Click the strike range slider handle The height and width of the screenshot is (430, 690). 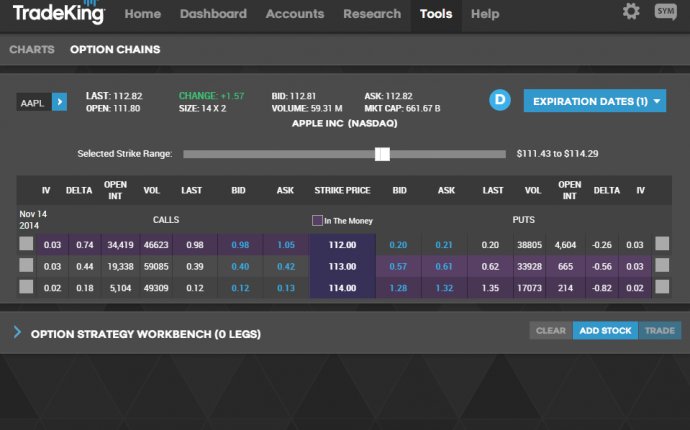(382, 154)
